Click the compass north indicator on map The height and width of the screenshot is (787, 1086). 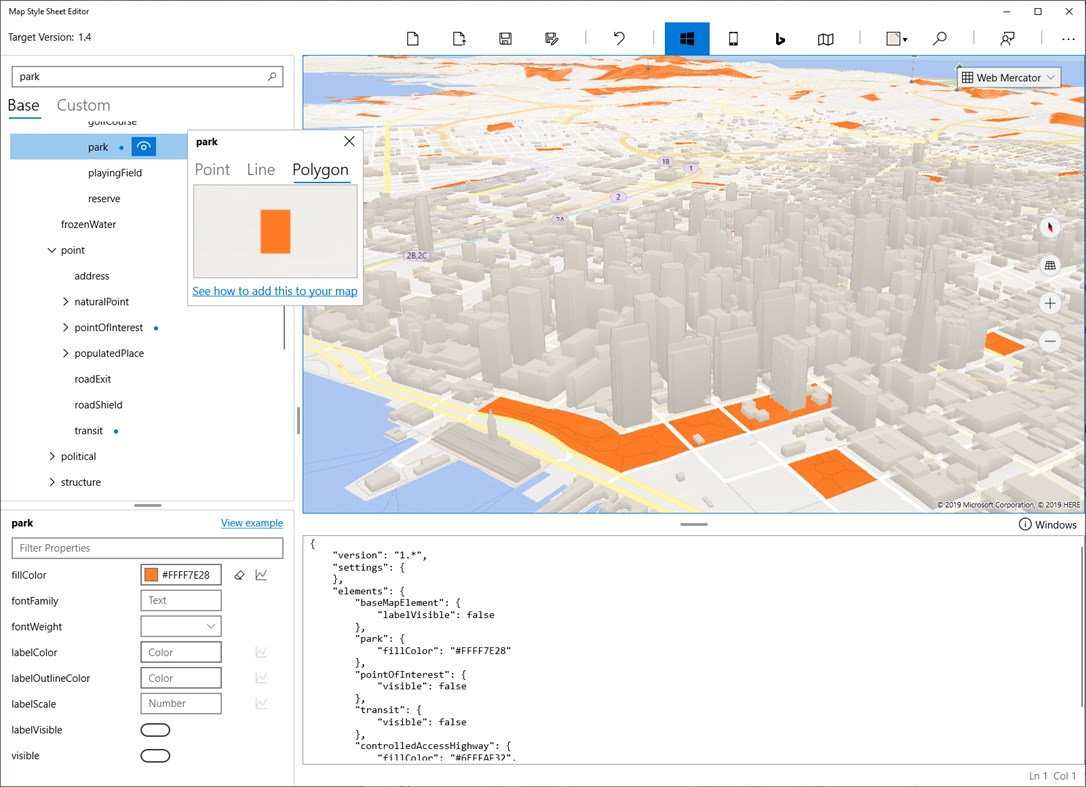(1050, 227)
